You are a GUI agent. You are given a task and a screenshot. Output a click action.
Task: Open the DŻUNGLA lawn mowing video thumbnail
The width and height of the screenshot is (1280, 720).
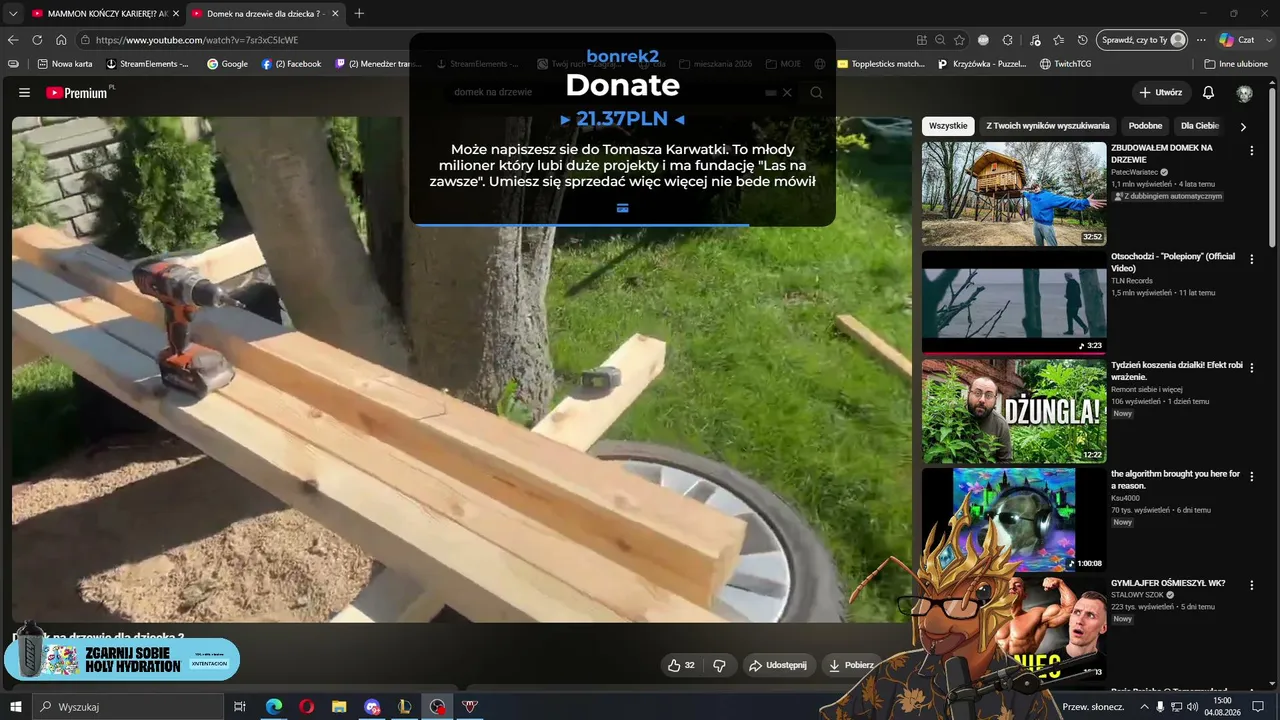(1014, 411)
